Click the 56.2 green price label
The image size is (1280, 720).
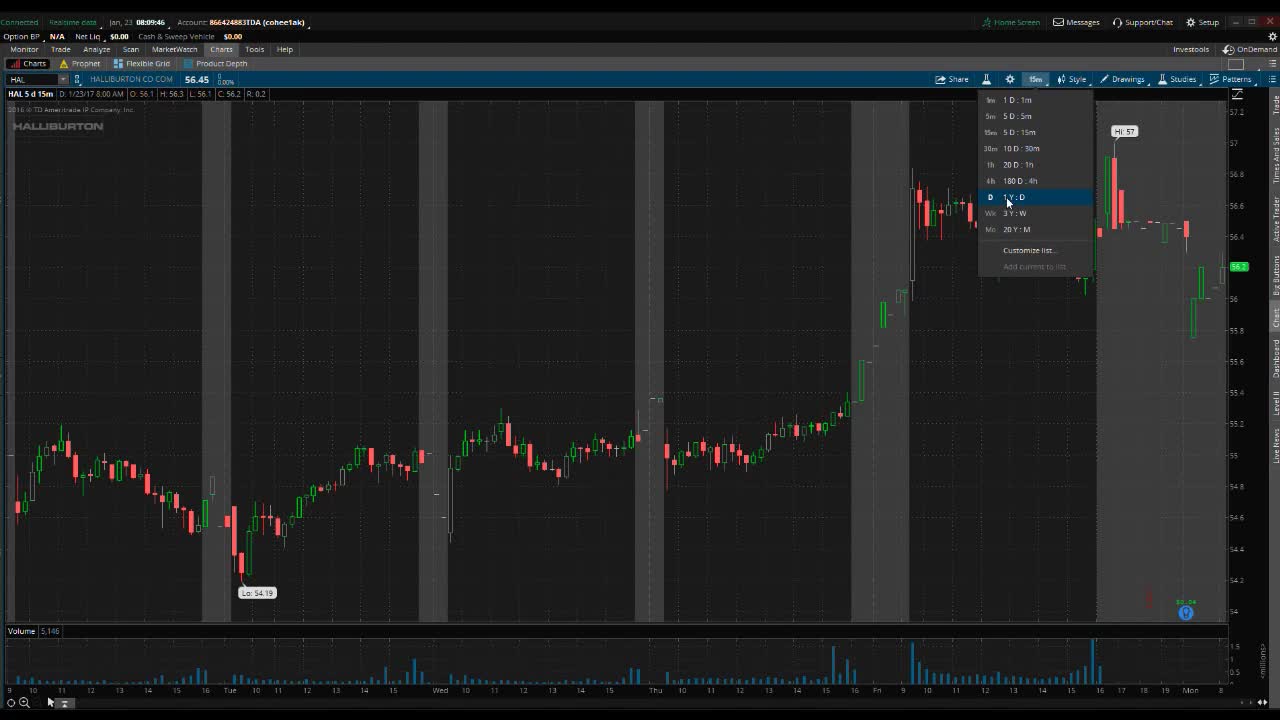[1239, 267]
